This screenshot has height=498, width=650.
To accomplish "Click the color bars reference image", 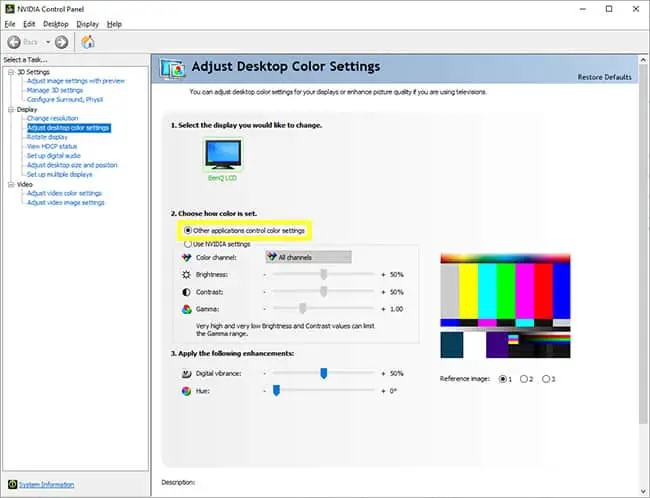I will pos(505,305).
